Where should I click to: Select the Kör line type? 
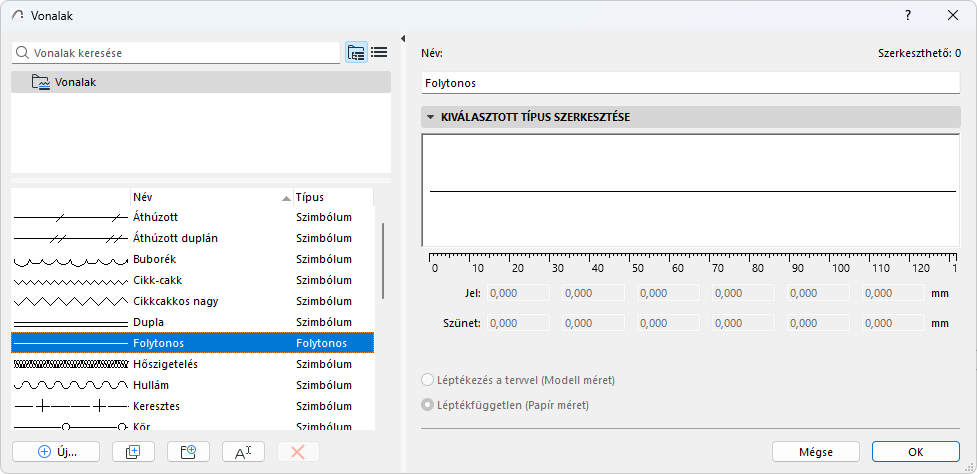tap(193, 424)
